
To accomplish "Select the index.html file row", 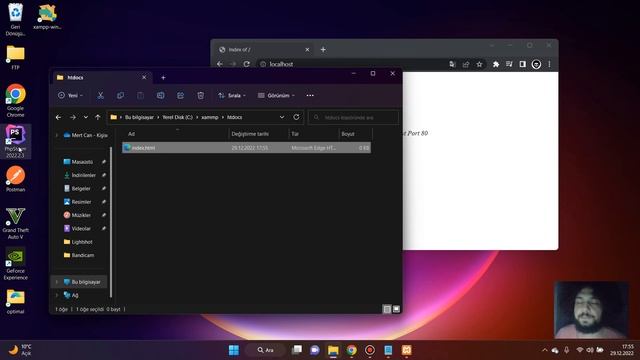I will (247, 148).
